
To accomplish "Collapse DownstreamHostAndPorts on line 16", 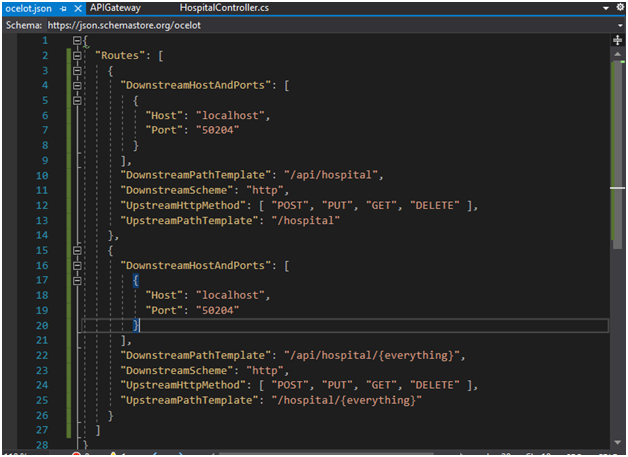I will 77,266.
